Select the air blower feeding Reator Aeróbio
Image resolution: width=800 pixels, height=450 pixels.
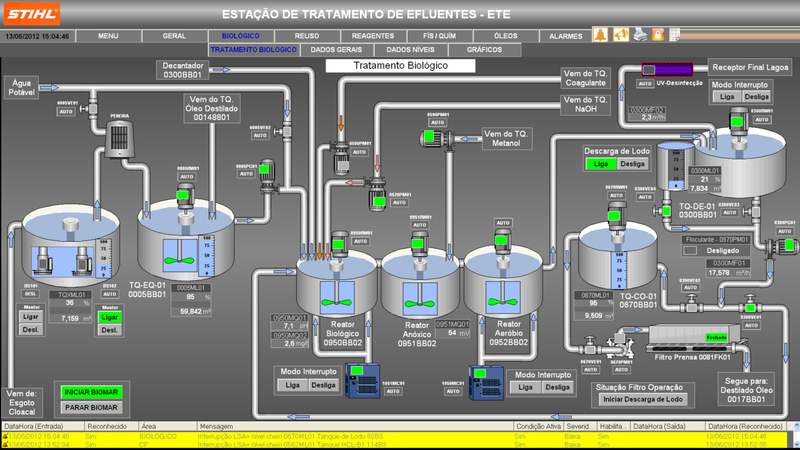486,382
